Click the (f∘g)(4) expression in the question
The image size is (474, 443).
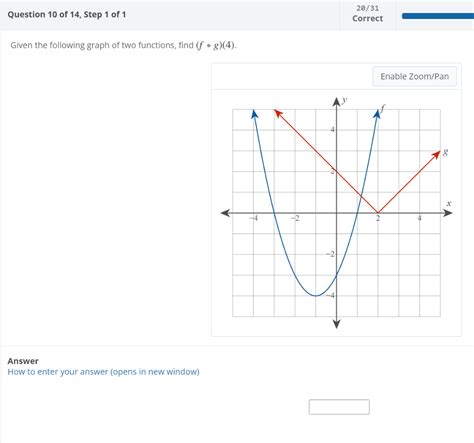215,45
